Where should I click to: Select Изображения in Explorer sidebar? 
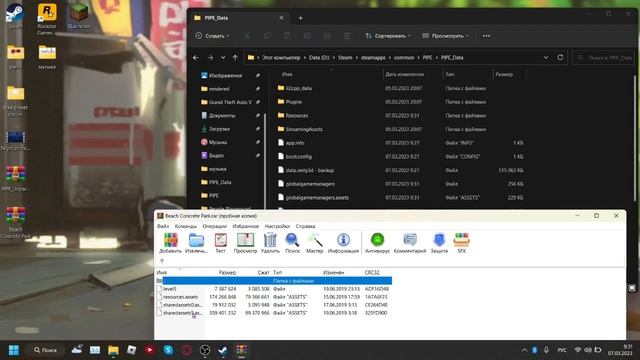pyautogui.click(x=225, y=76)
